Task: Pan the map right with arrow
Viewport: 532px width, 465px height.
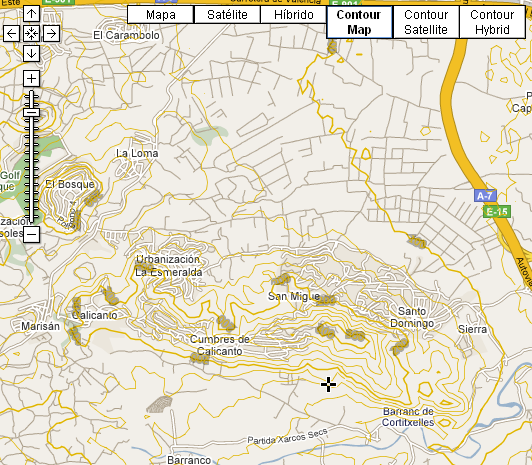Action: (52, 34)
